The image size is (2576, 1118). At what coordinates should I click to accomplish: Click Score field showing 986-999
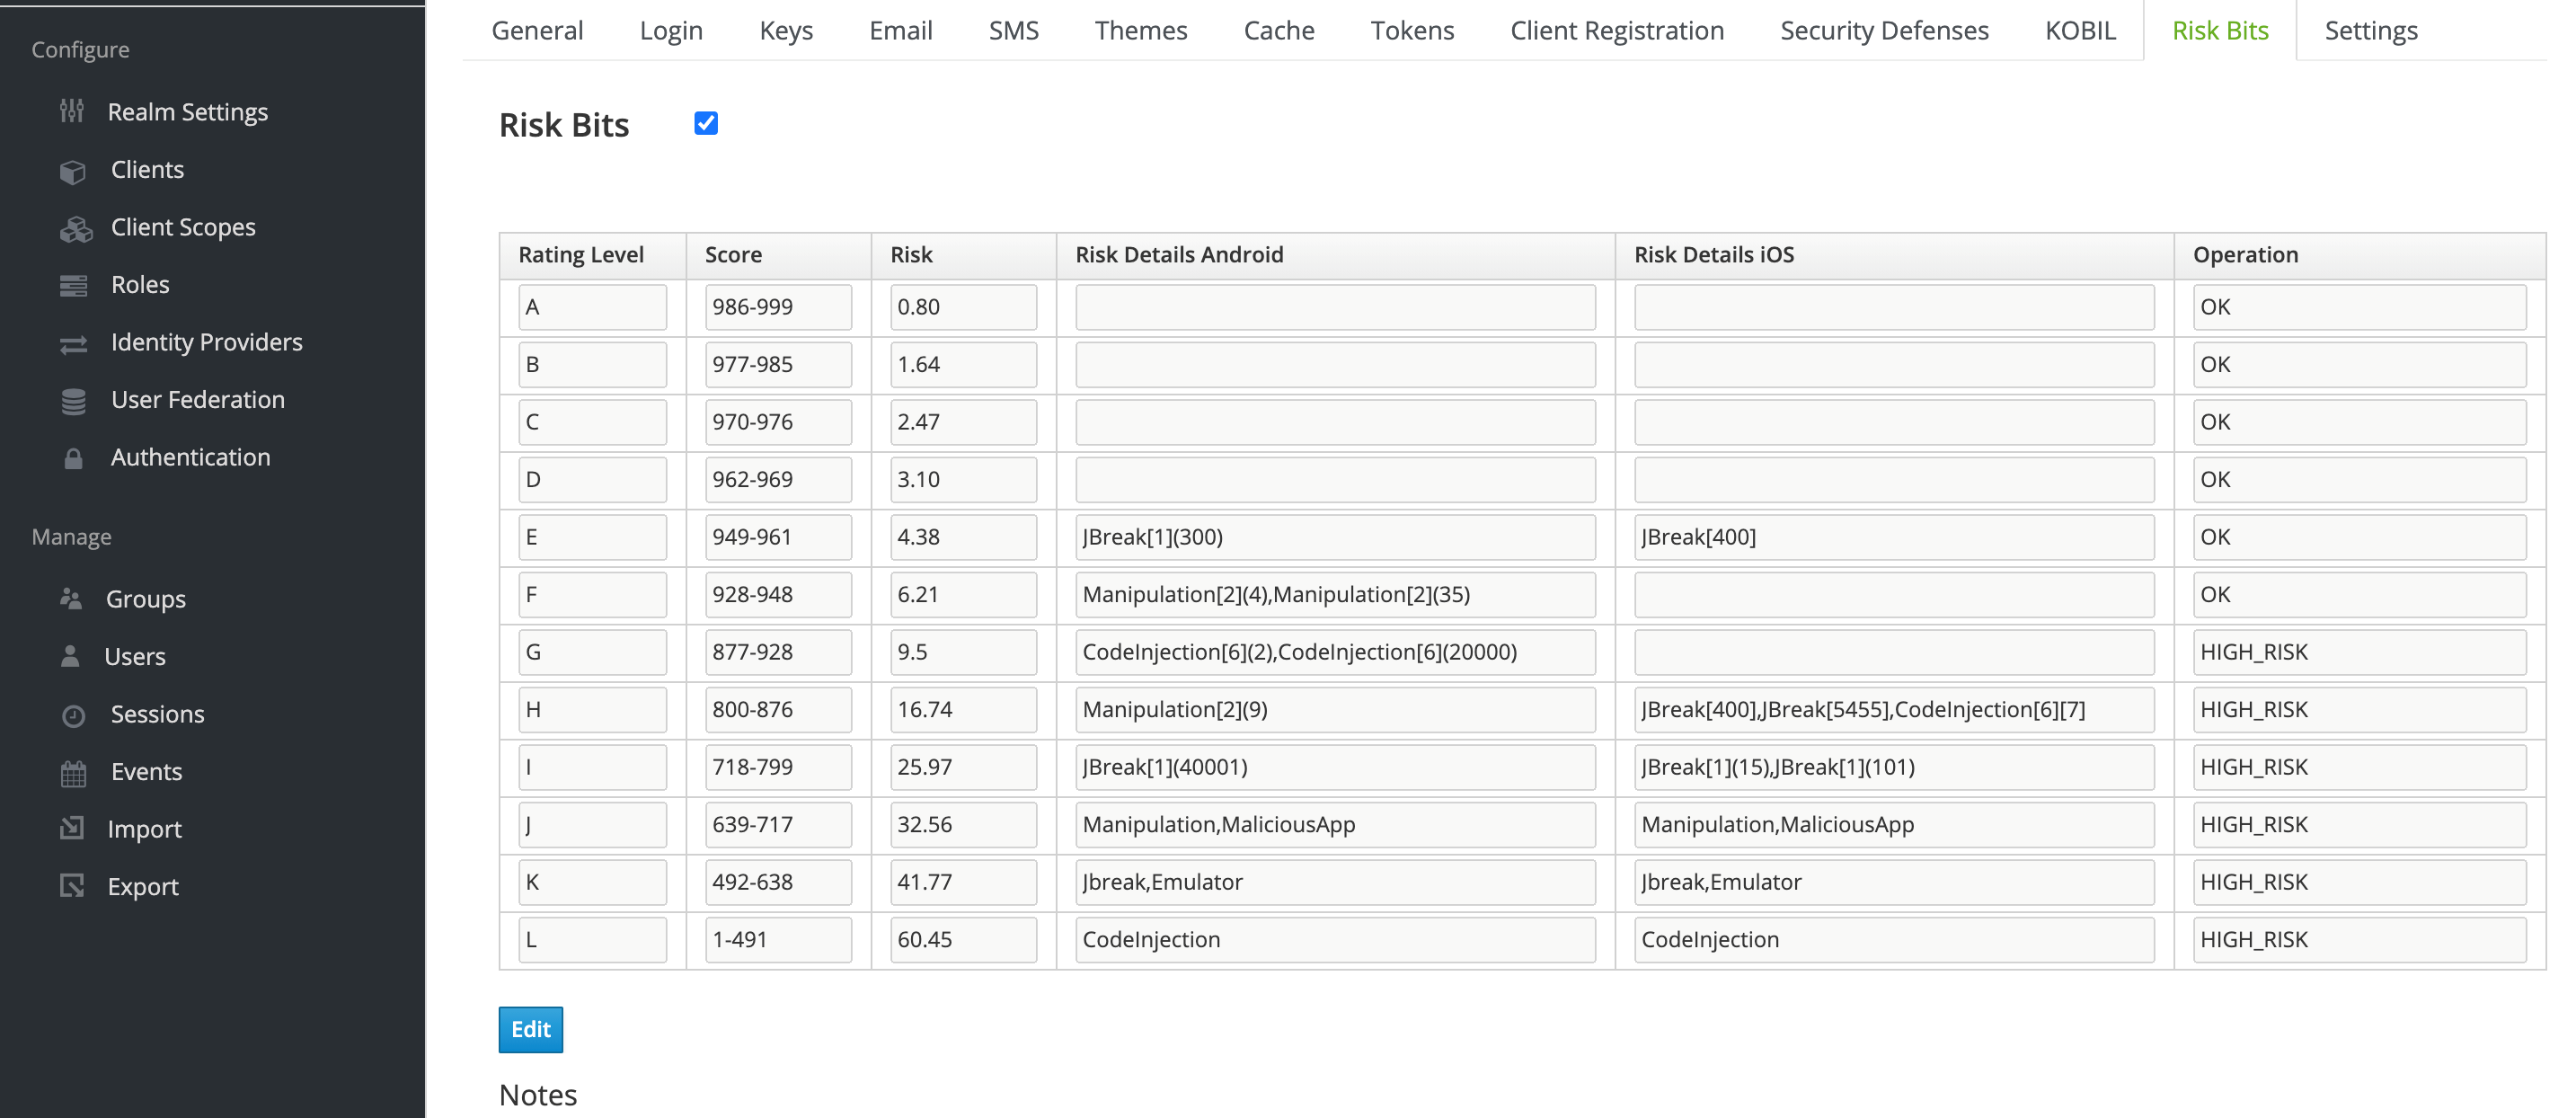[778, 307]
